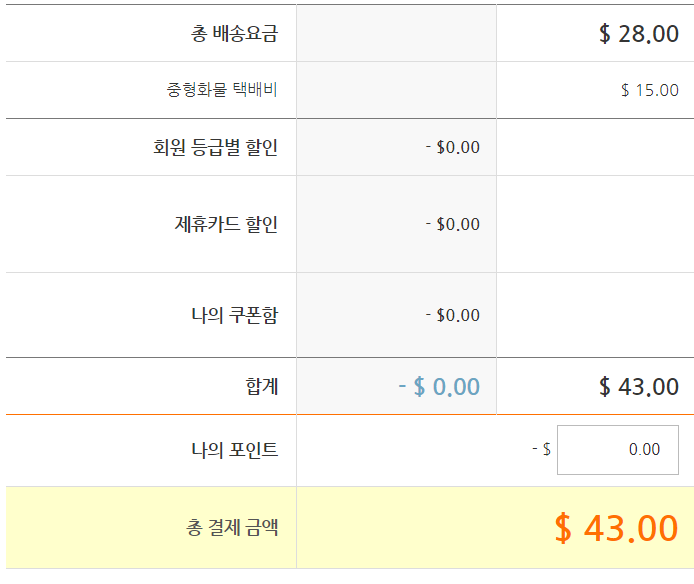The width and height of the screenshot is (694, 584).
Task: Select the $ 28.00 total shipping amount
Action: 638,34
